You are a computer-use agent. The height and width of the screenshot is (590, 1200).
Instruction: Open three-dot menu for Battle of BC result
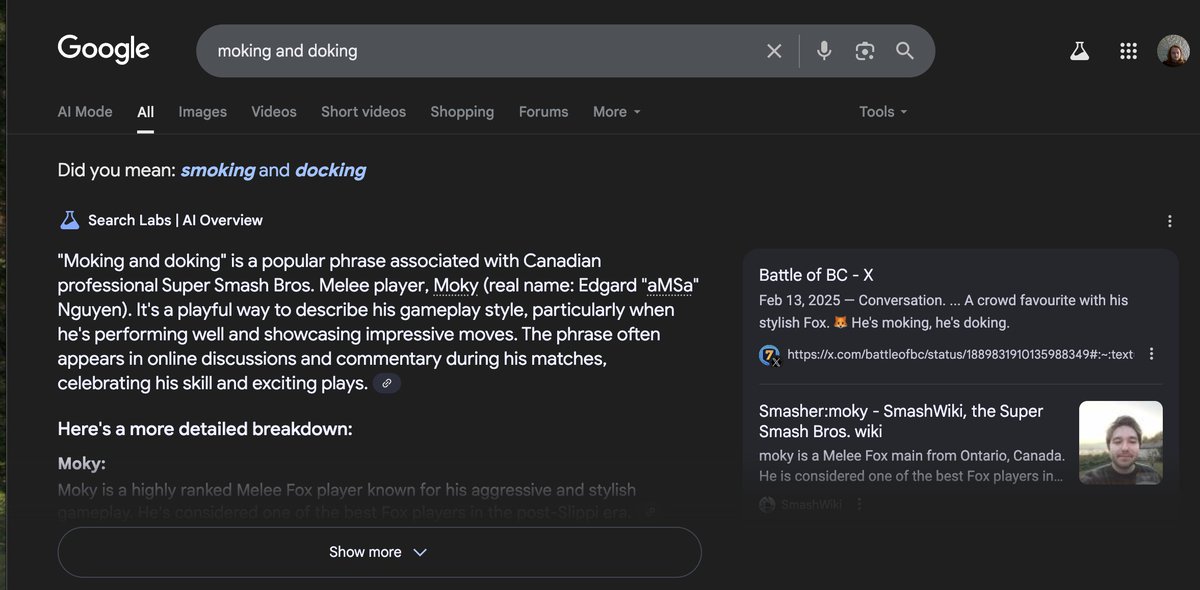(1151, 354)
